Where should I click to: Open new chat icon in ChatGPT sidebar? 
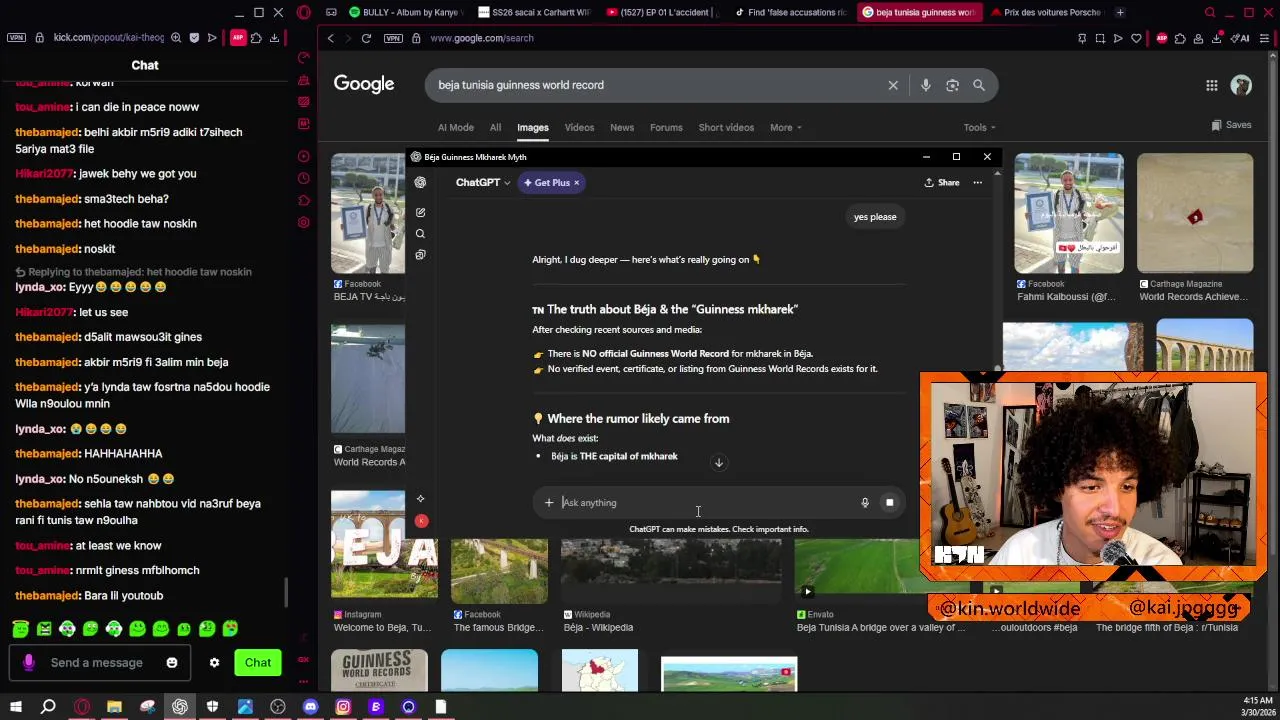pyautogui.click(x=420, y=212)
